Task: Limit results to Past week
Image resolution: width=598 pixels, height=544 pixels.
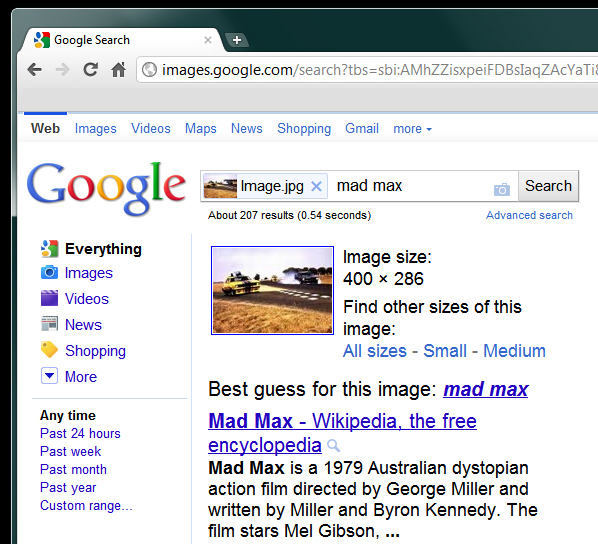Action: 71,451
